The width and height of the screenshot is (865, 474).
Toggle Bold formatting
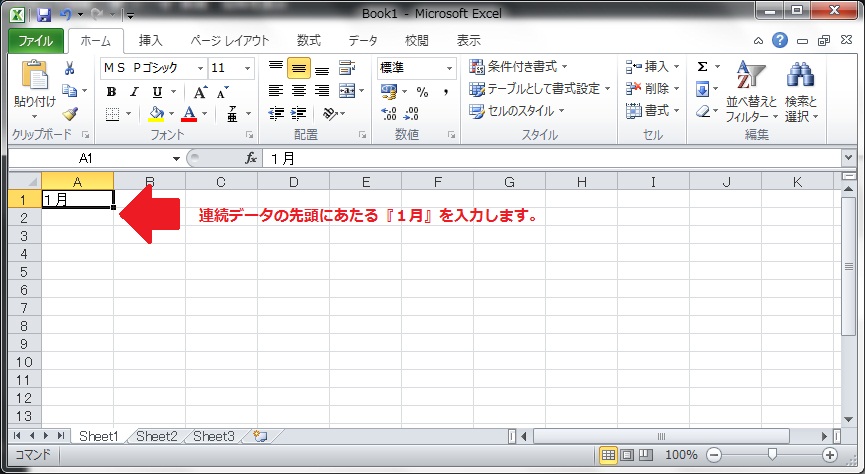pyautogui.click(x=111, y=92)
